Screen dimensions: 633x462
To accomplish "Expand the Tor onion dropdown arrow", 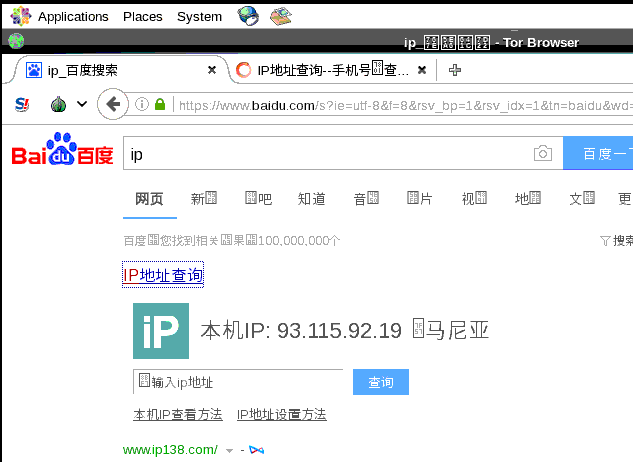I will pos(82,104).
